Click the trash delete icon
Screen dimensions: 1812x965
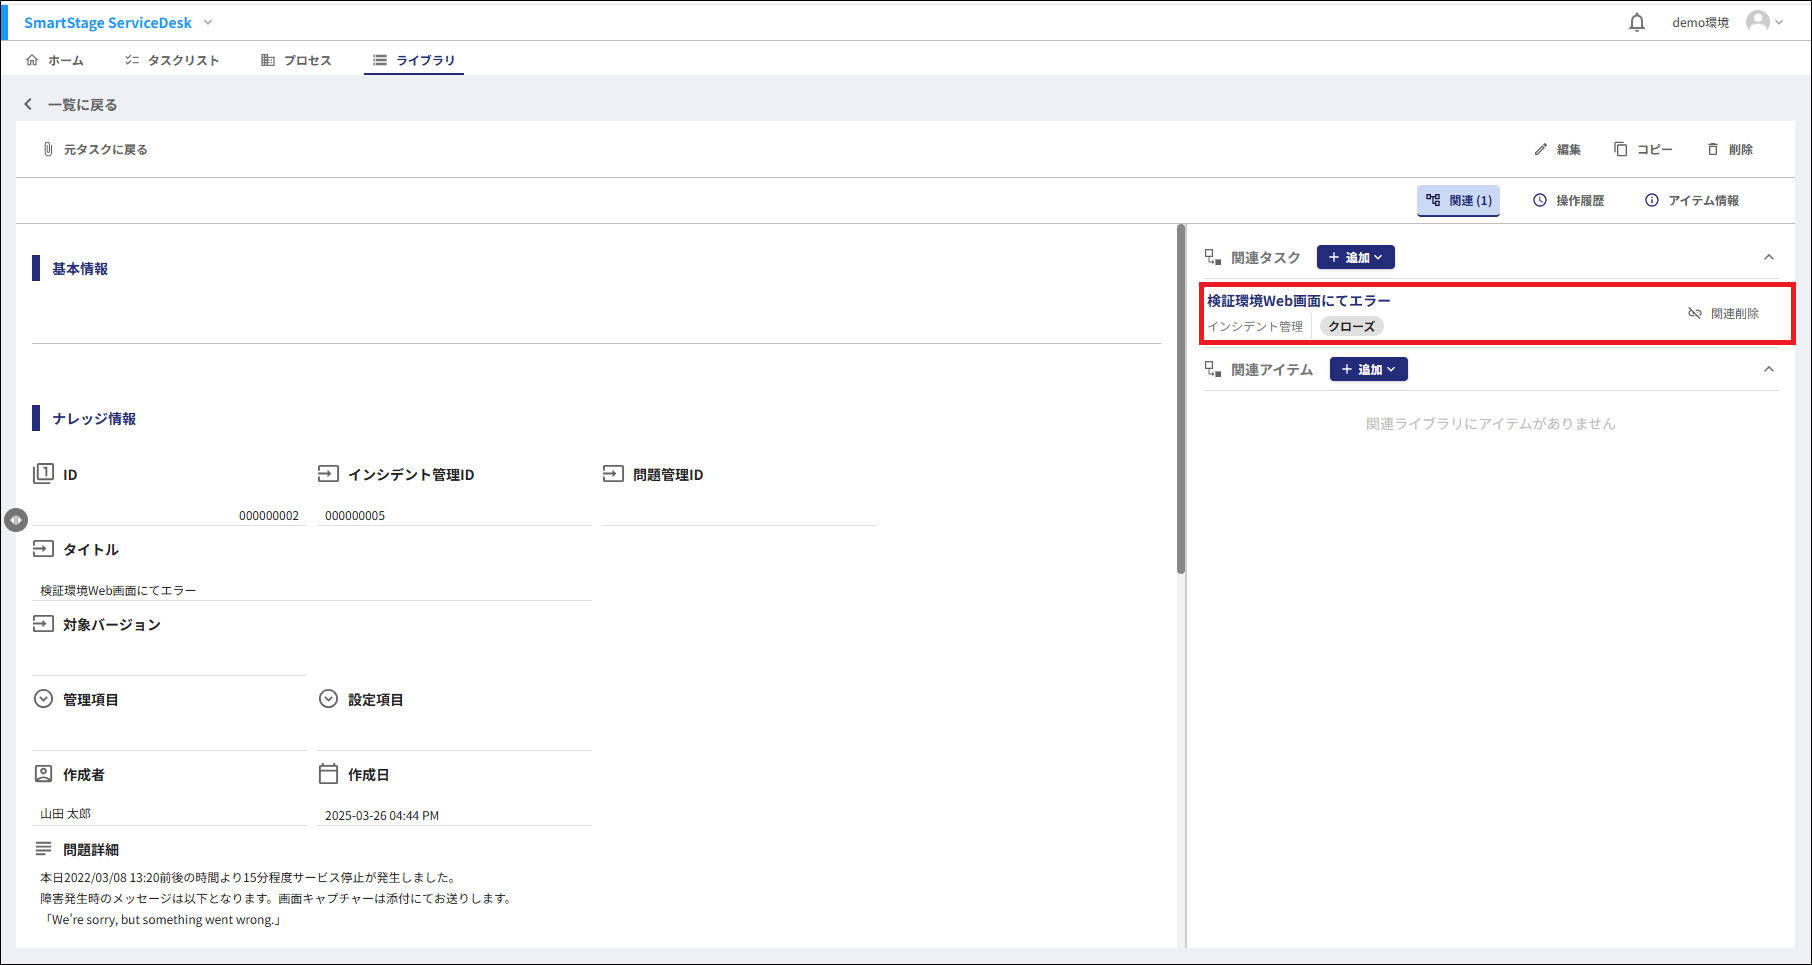pyautogui.click(x=1713, y=149)
